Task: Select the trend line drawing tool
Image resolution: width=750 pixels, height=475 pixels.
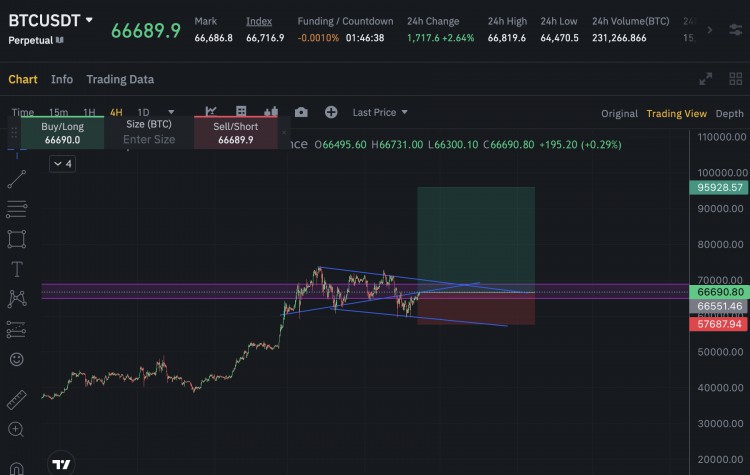Action: point(16,179)
